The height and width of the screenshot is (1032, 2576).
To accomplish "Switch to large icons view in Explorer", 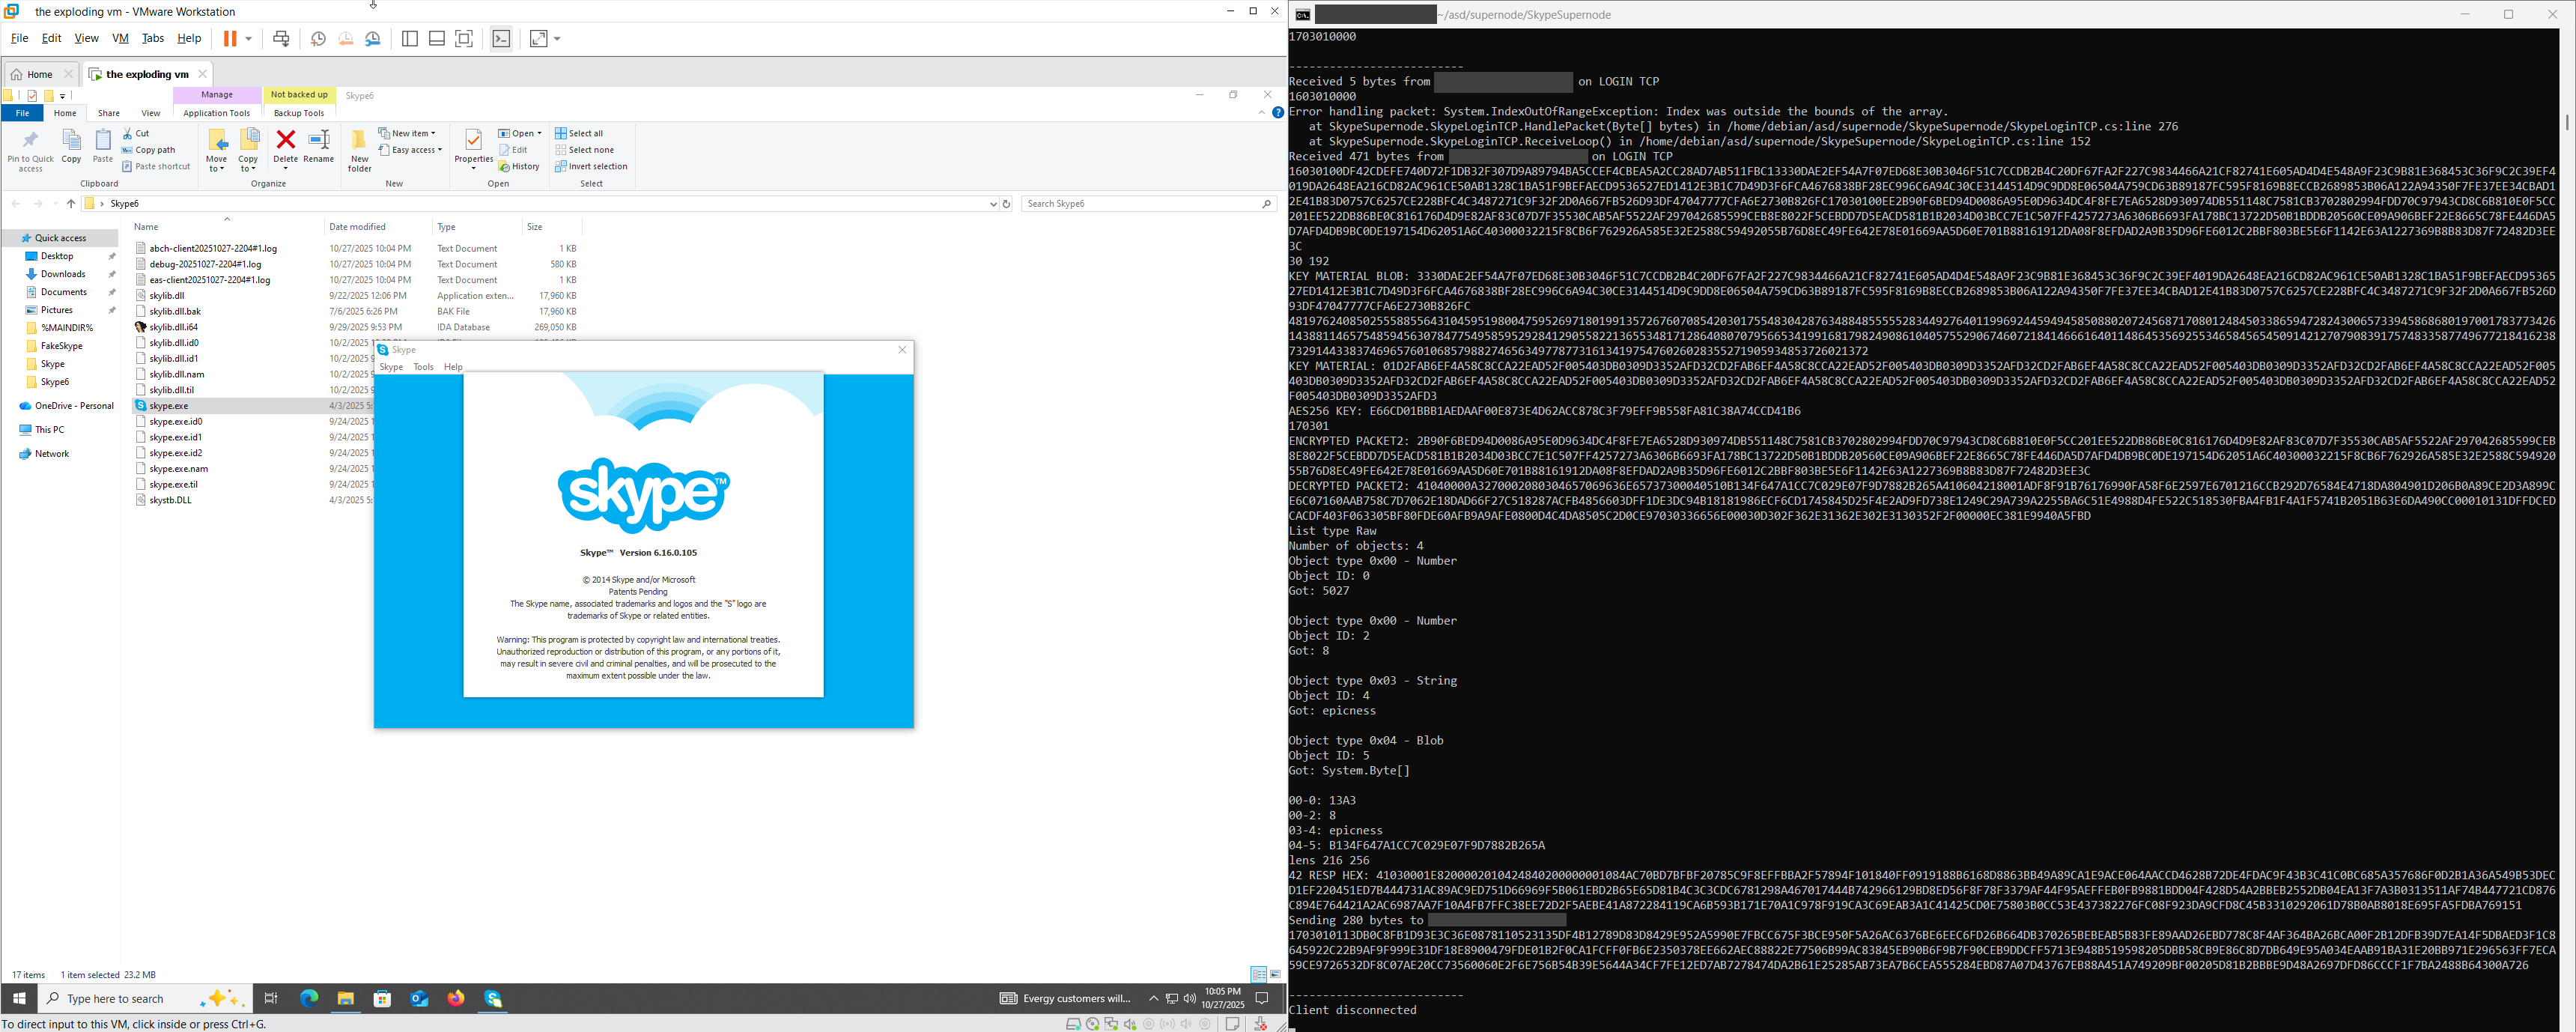I will (1275, 974).
